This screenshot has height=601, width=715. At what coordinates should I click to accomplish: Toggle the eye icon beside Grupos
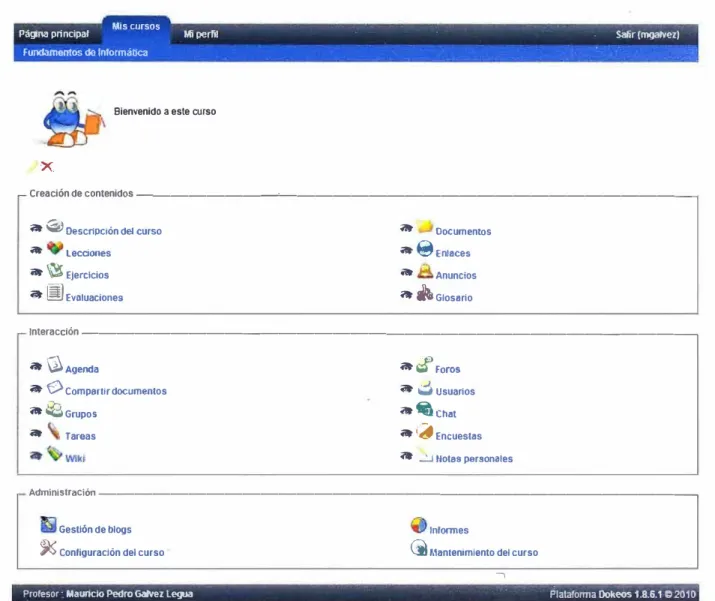click(x=36, y=411)
